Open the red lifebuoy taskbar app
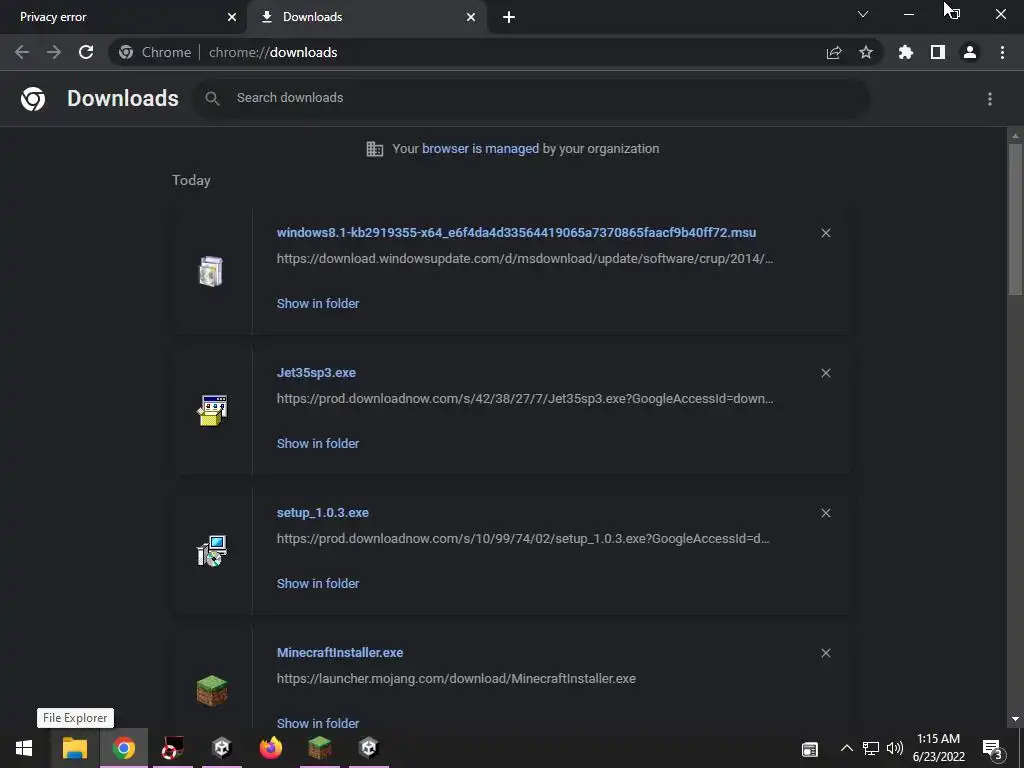 click(x=172, y=748)
